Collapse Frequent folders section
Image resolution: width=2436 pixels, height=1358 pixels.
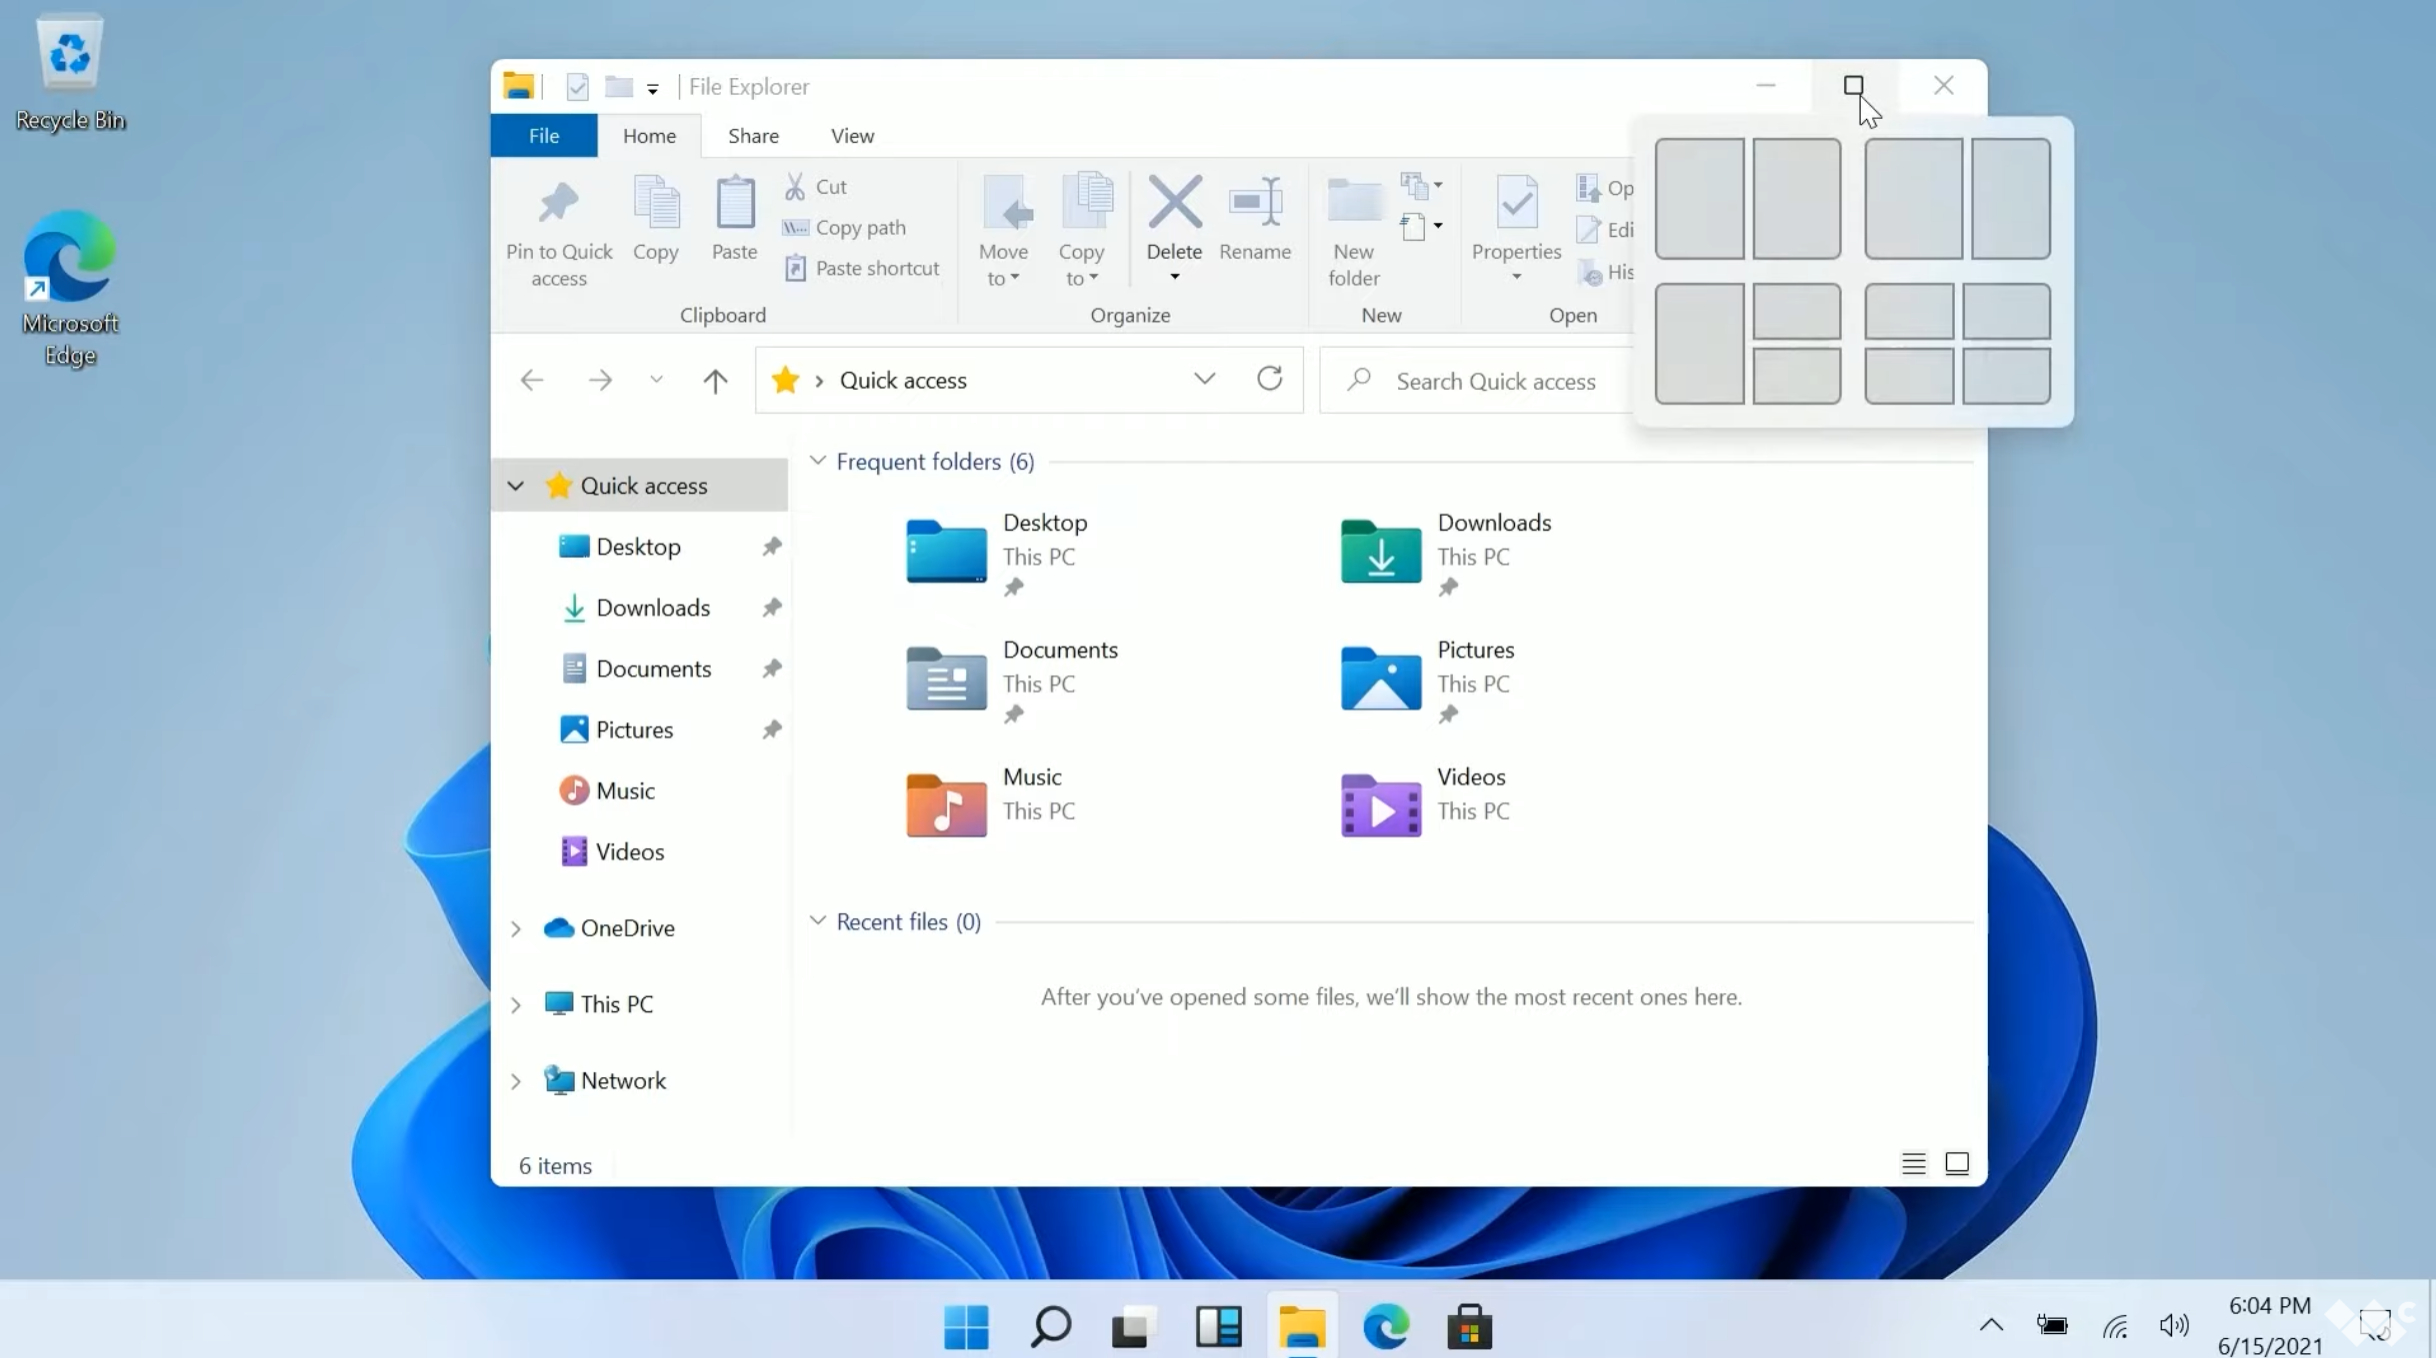pos(817,460)
